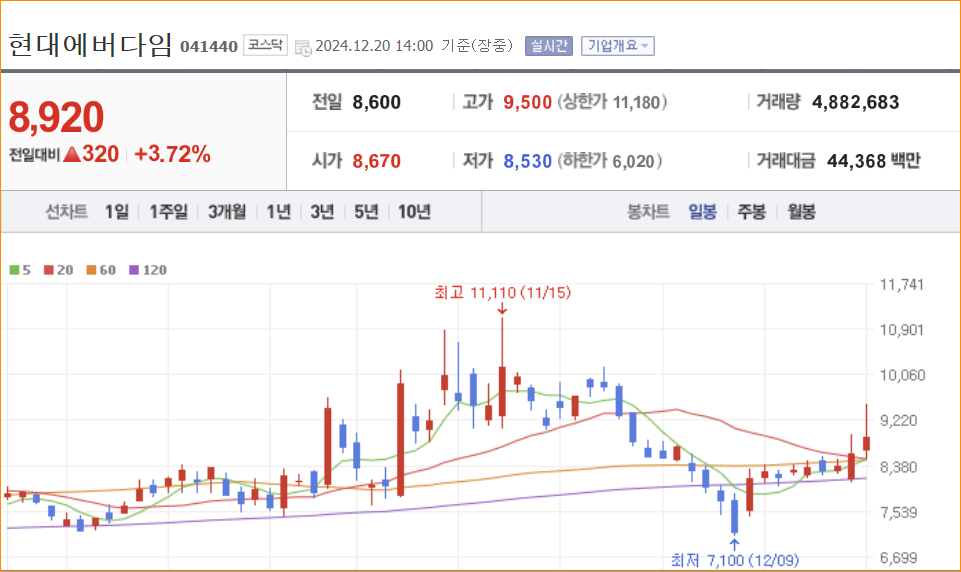Viewport: 961px width, 572px height.
Task: Click the 8,380 y-axis price label
Action: (x=898, y=467)
